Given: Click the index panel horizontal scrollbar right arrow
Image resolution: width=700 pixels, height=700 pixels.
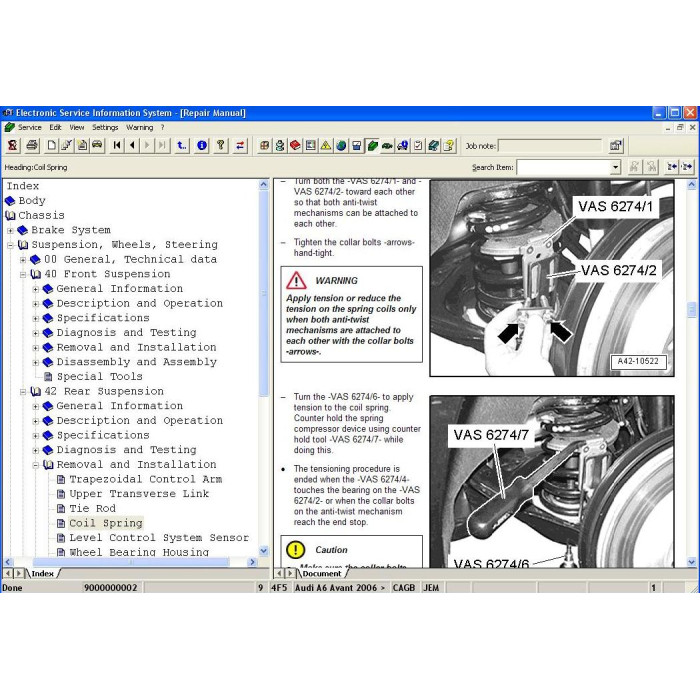Looking at the screenshot, I should pyautogui.click(x=253, y=562).
